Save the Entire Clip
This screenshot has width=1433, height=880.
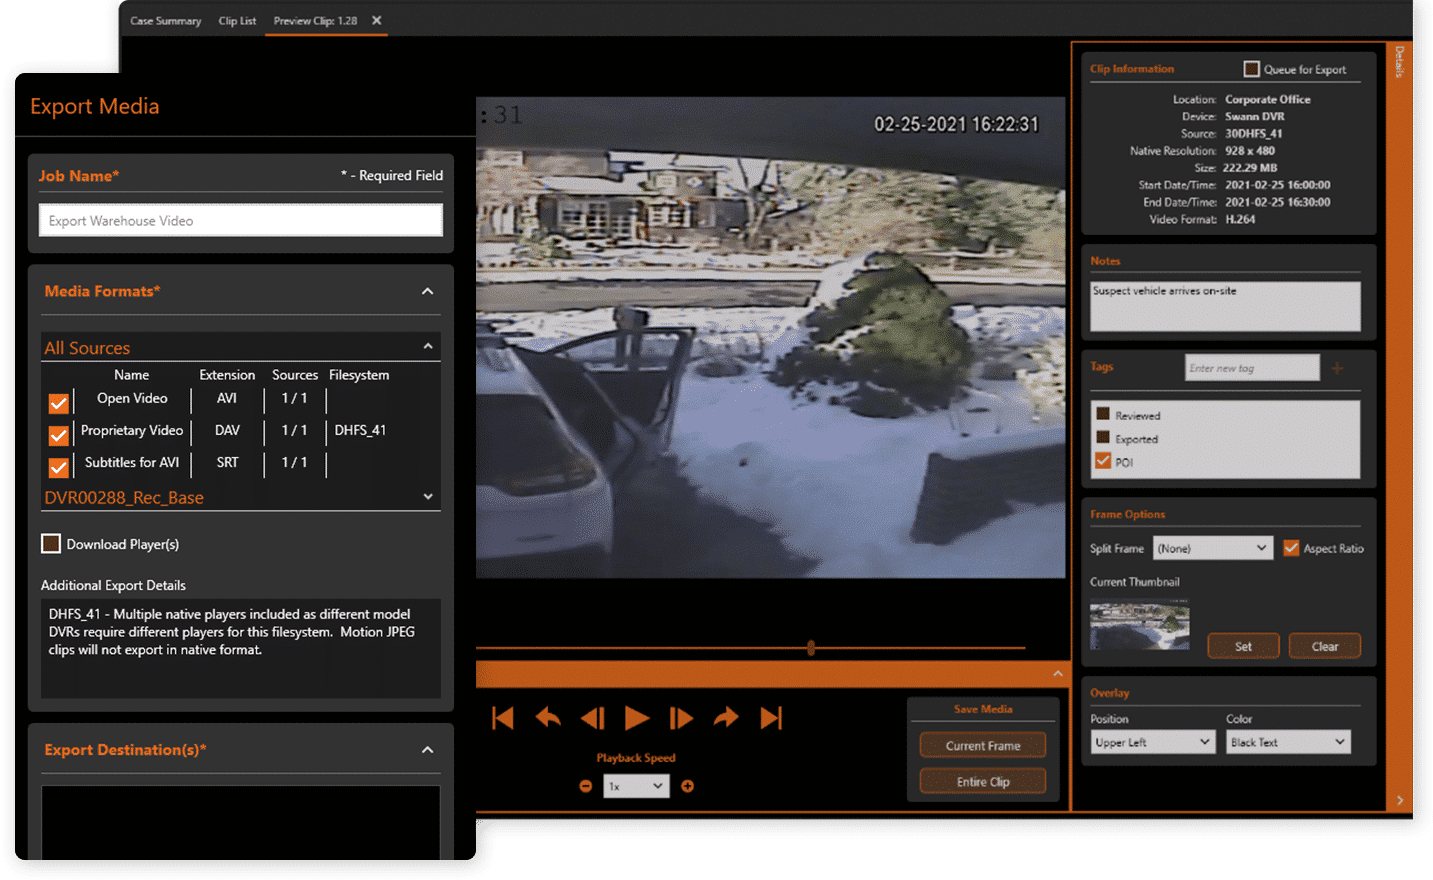(982, 780)
